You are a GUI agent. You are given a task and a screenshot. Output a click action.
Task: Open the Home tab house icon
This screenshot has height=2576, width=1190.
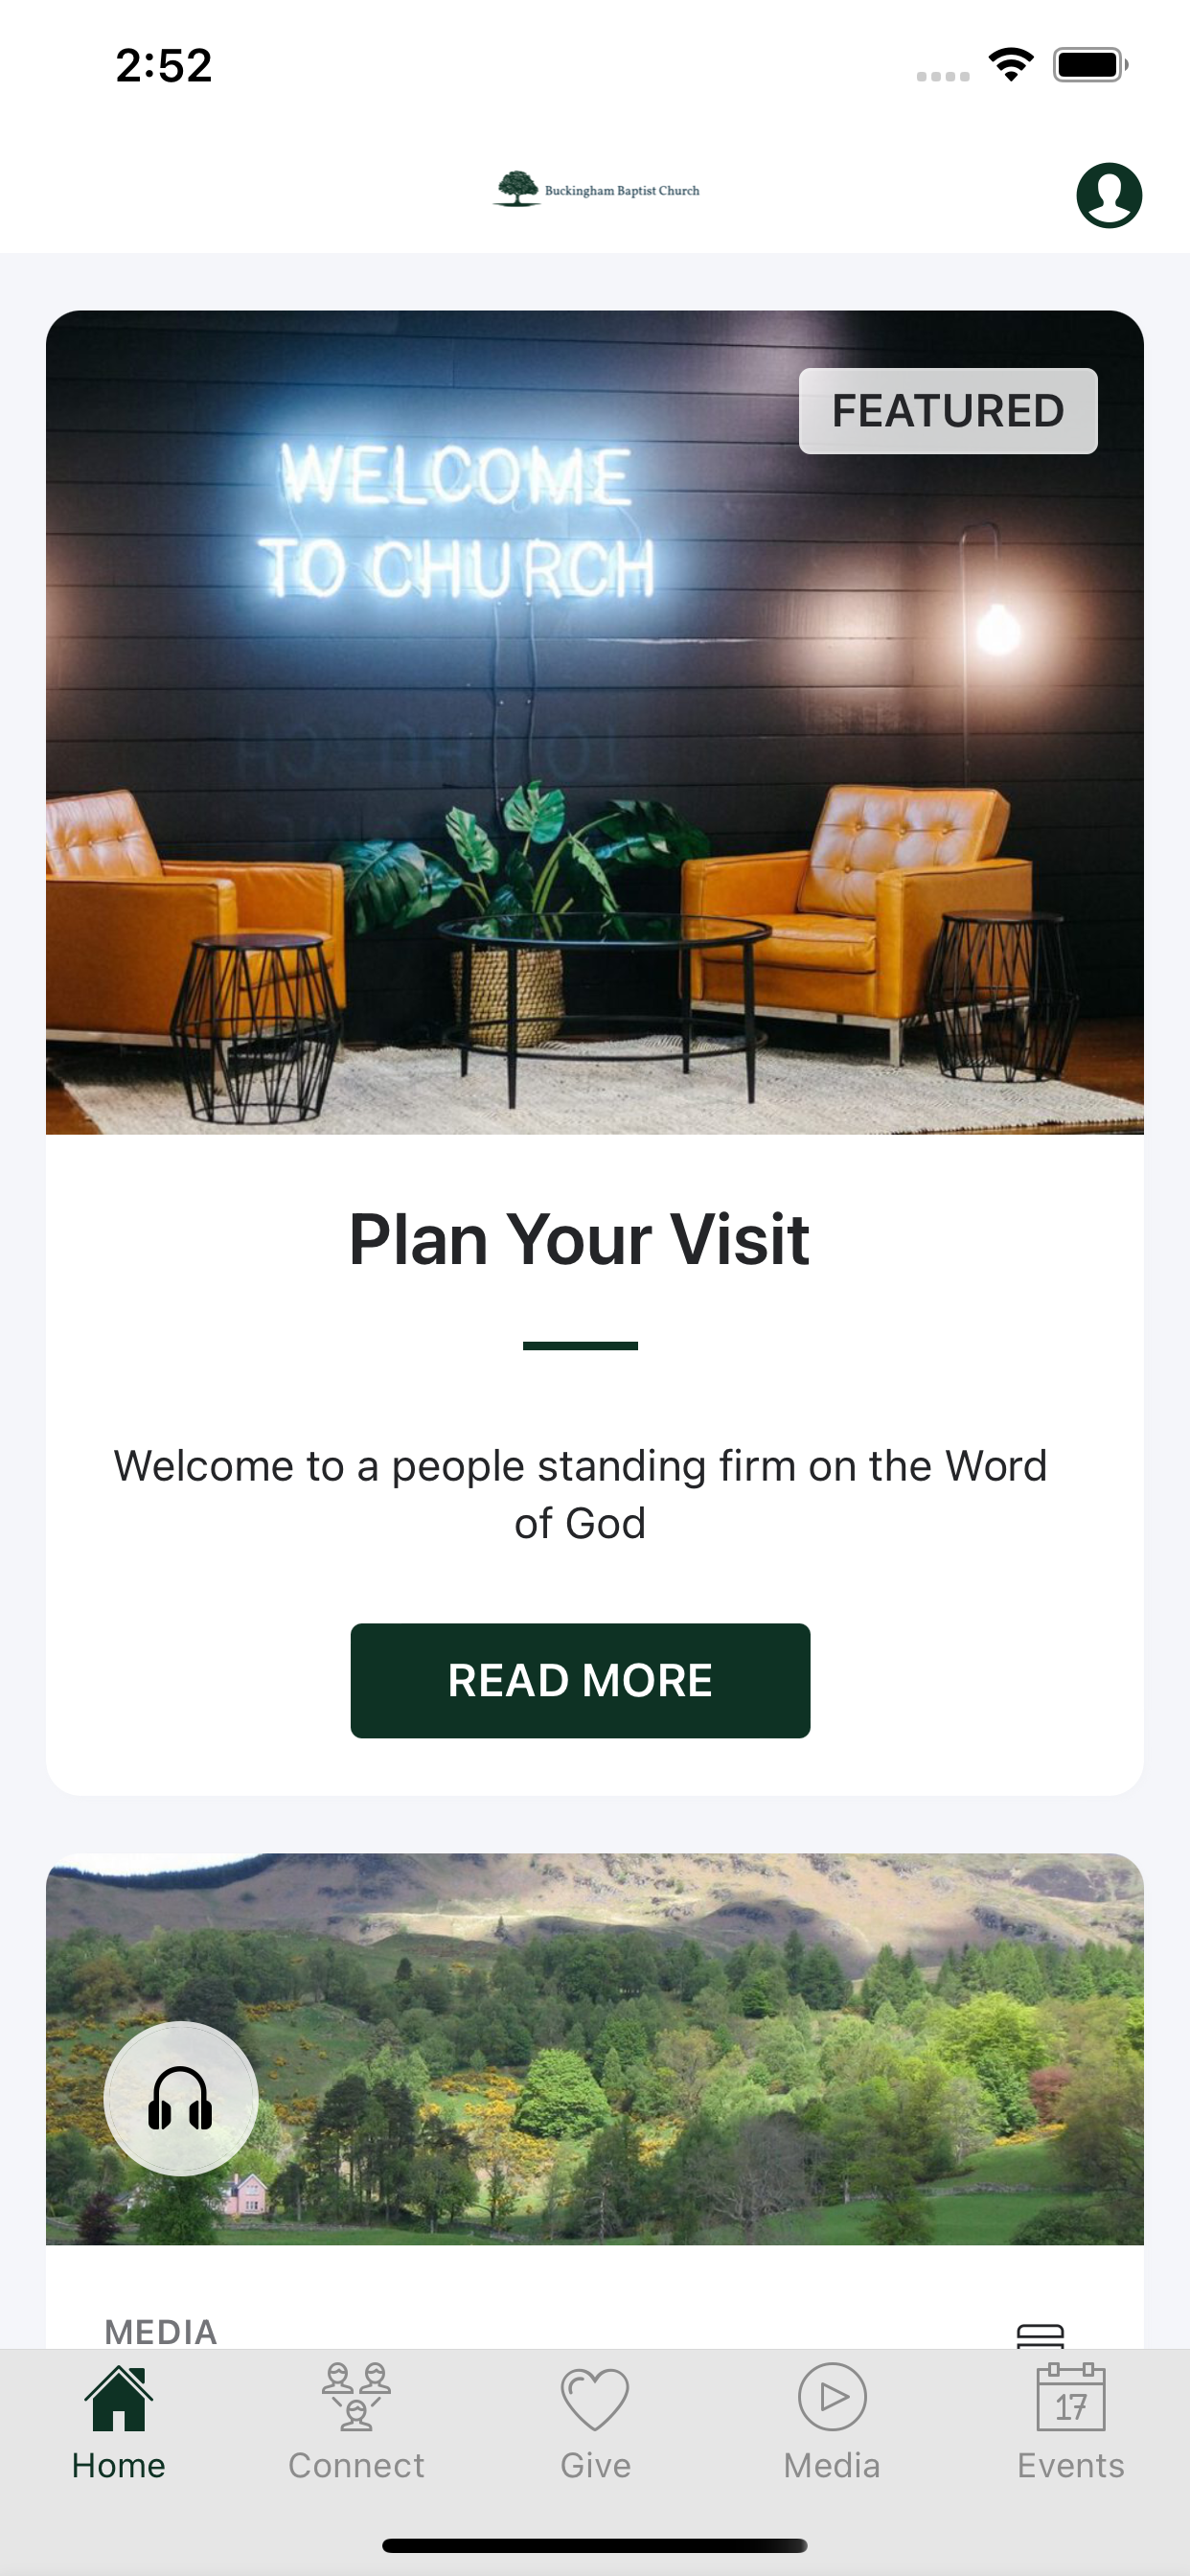click(x=119, y=2398)
